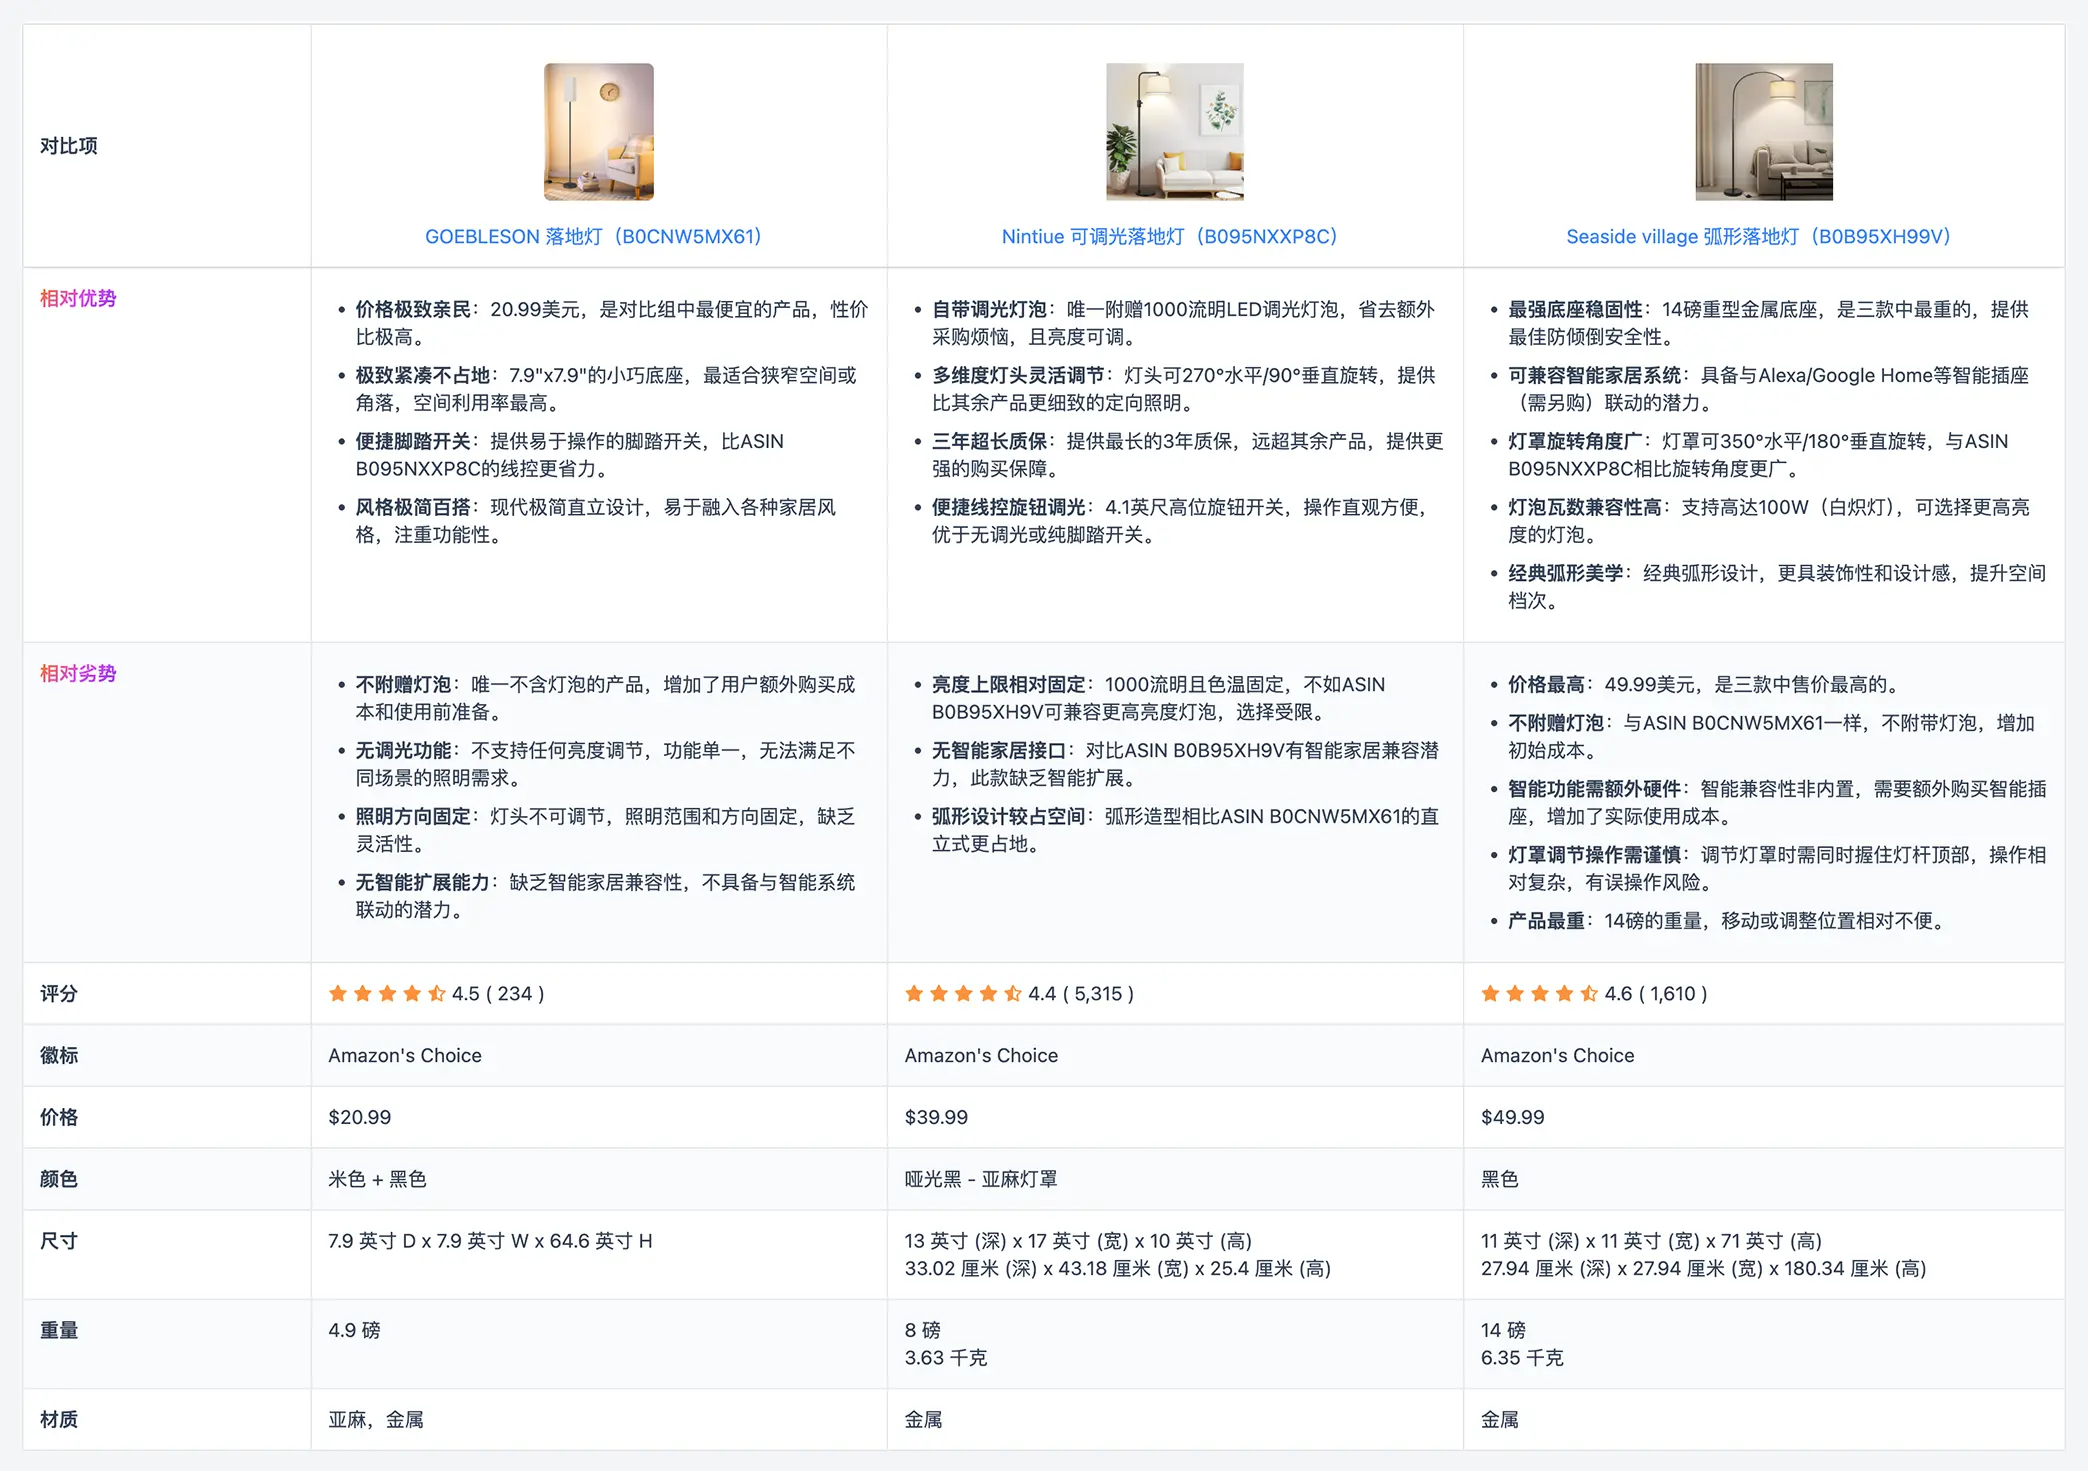Open the Seaside village 弧形落地灯 link
2088x1471 pixels.
point(1758,237)
